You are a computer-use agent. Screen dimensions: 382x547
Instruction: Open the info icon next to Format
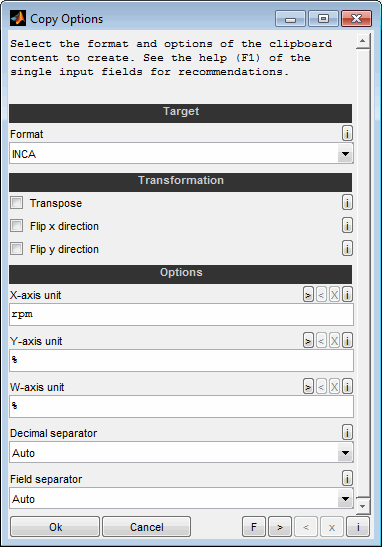(347, 133)
